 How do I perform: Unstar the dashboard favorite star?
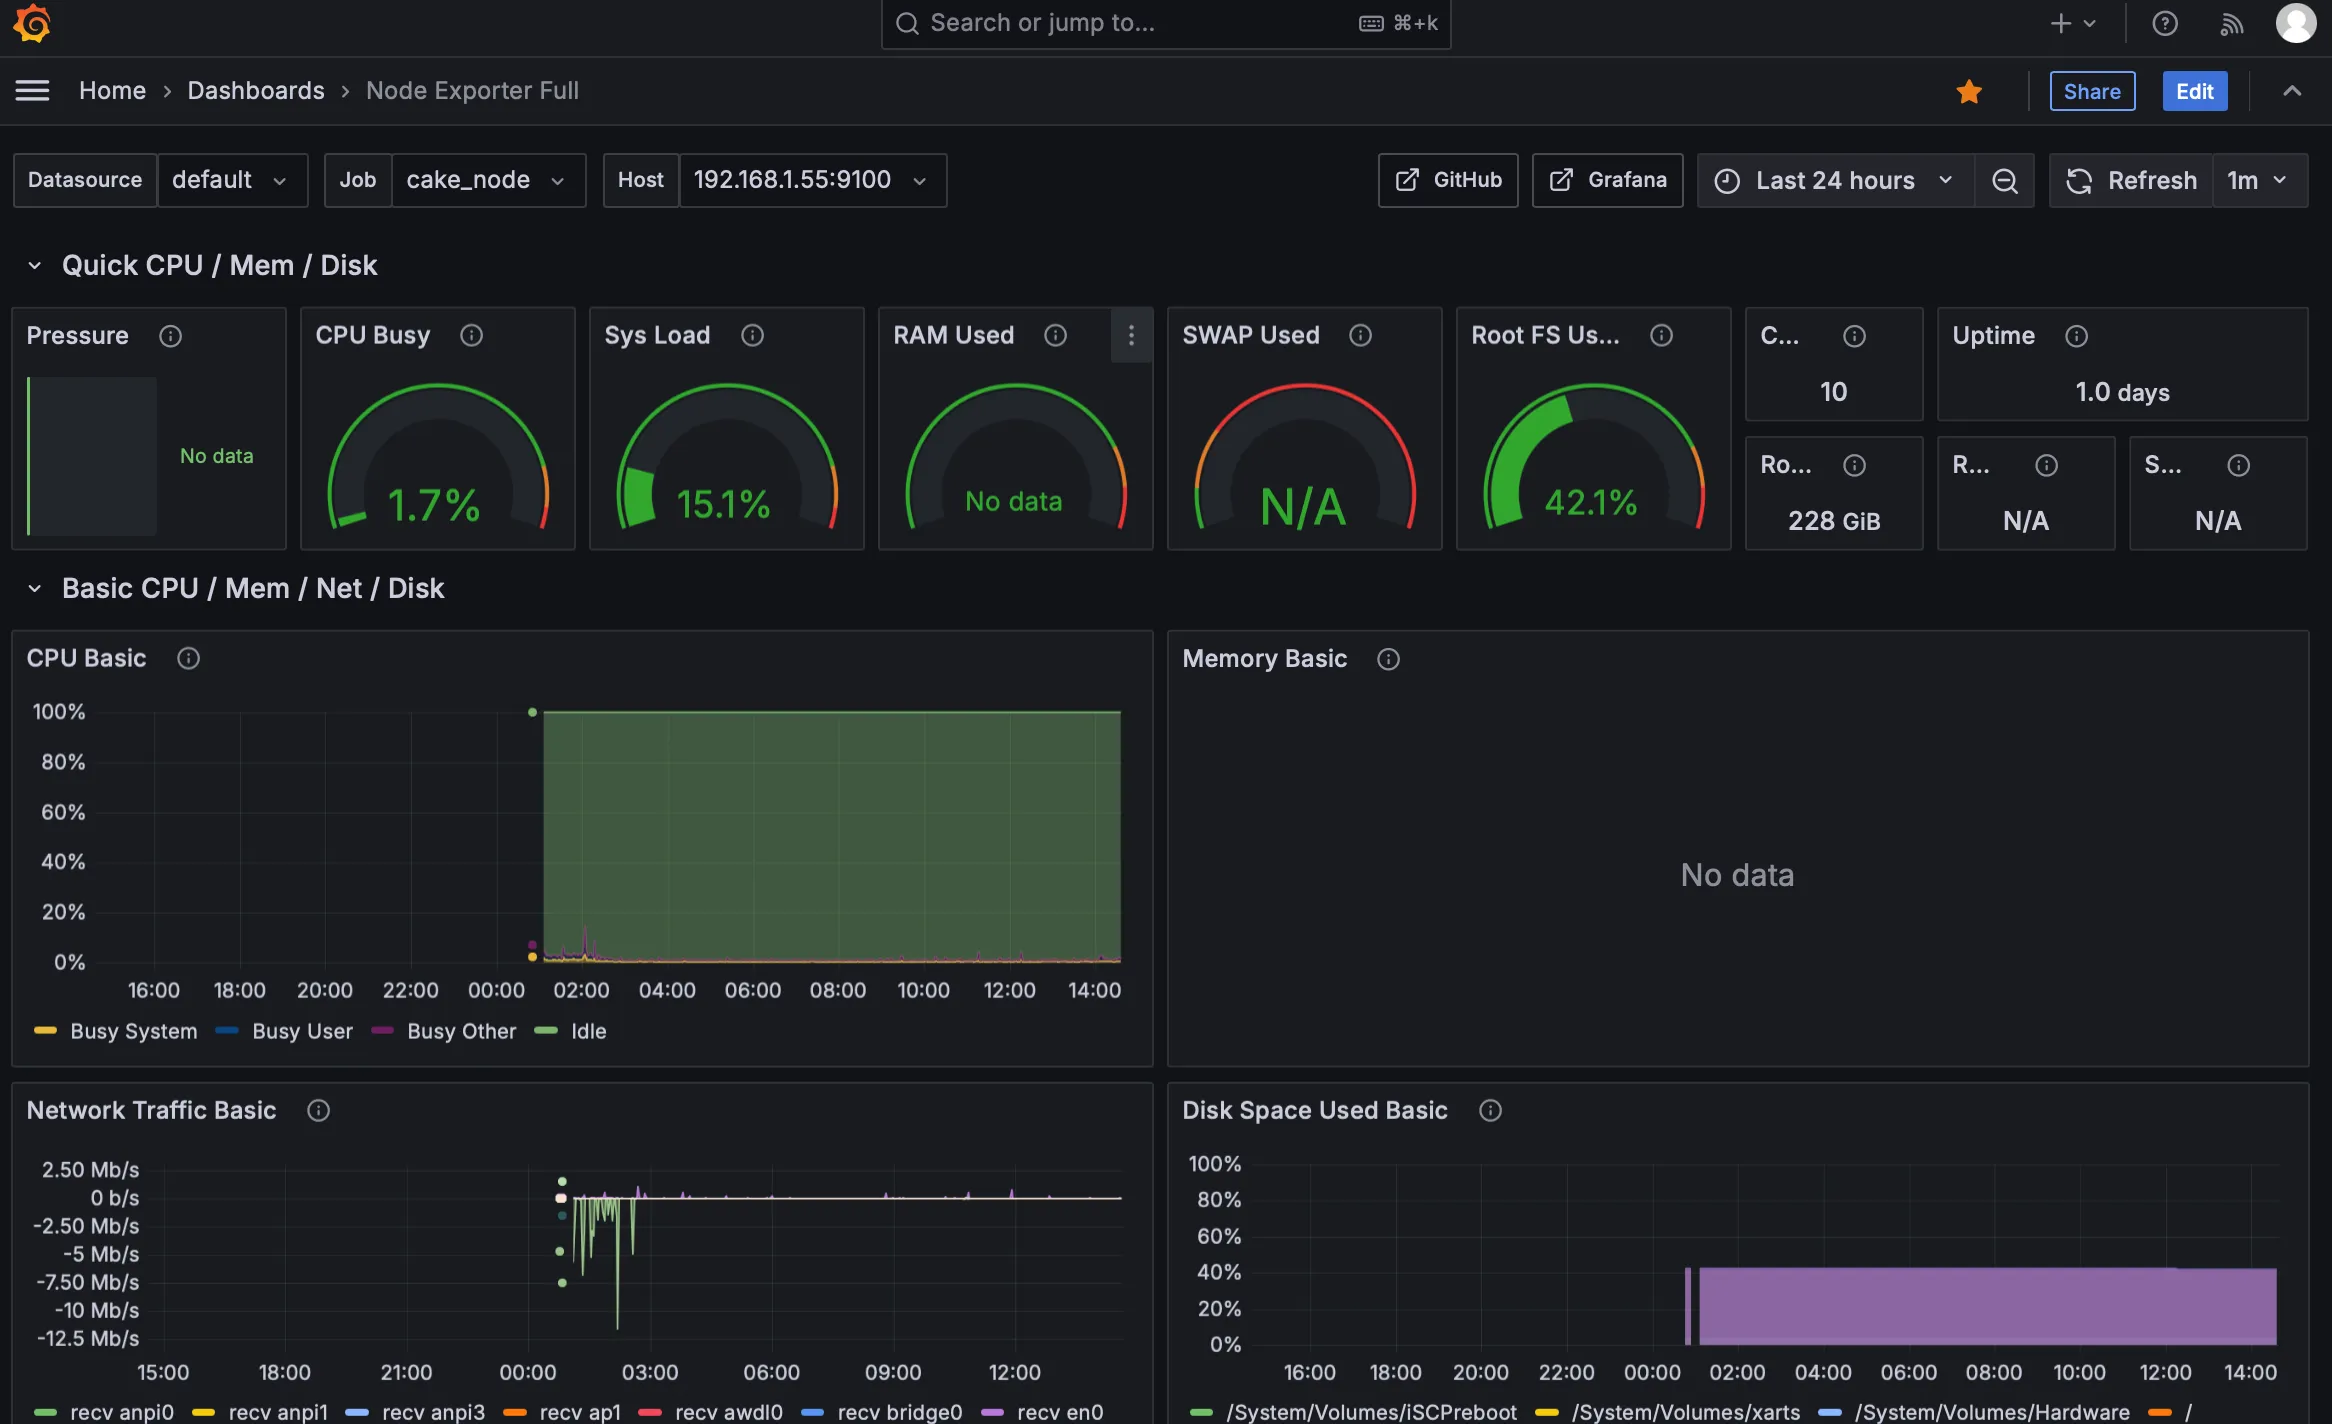1968,91
